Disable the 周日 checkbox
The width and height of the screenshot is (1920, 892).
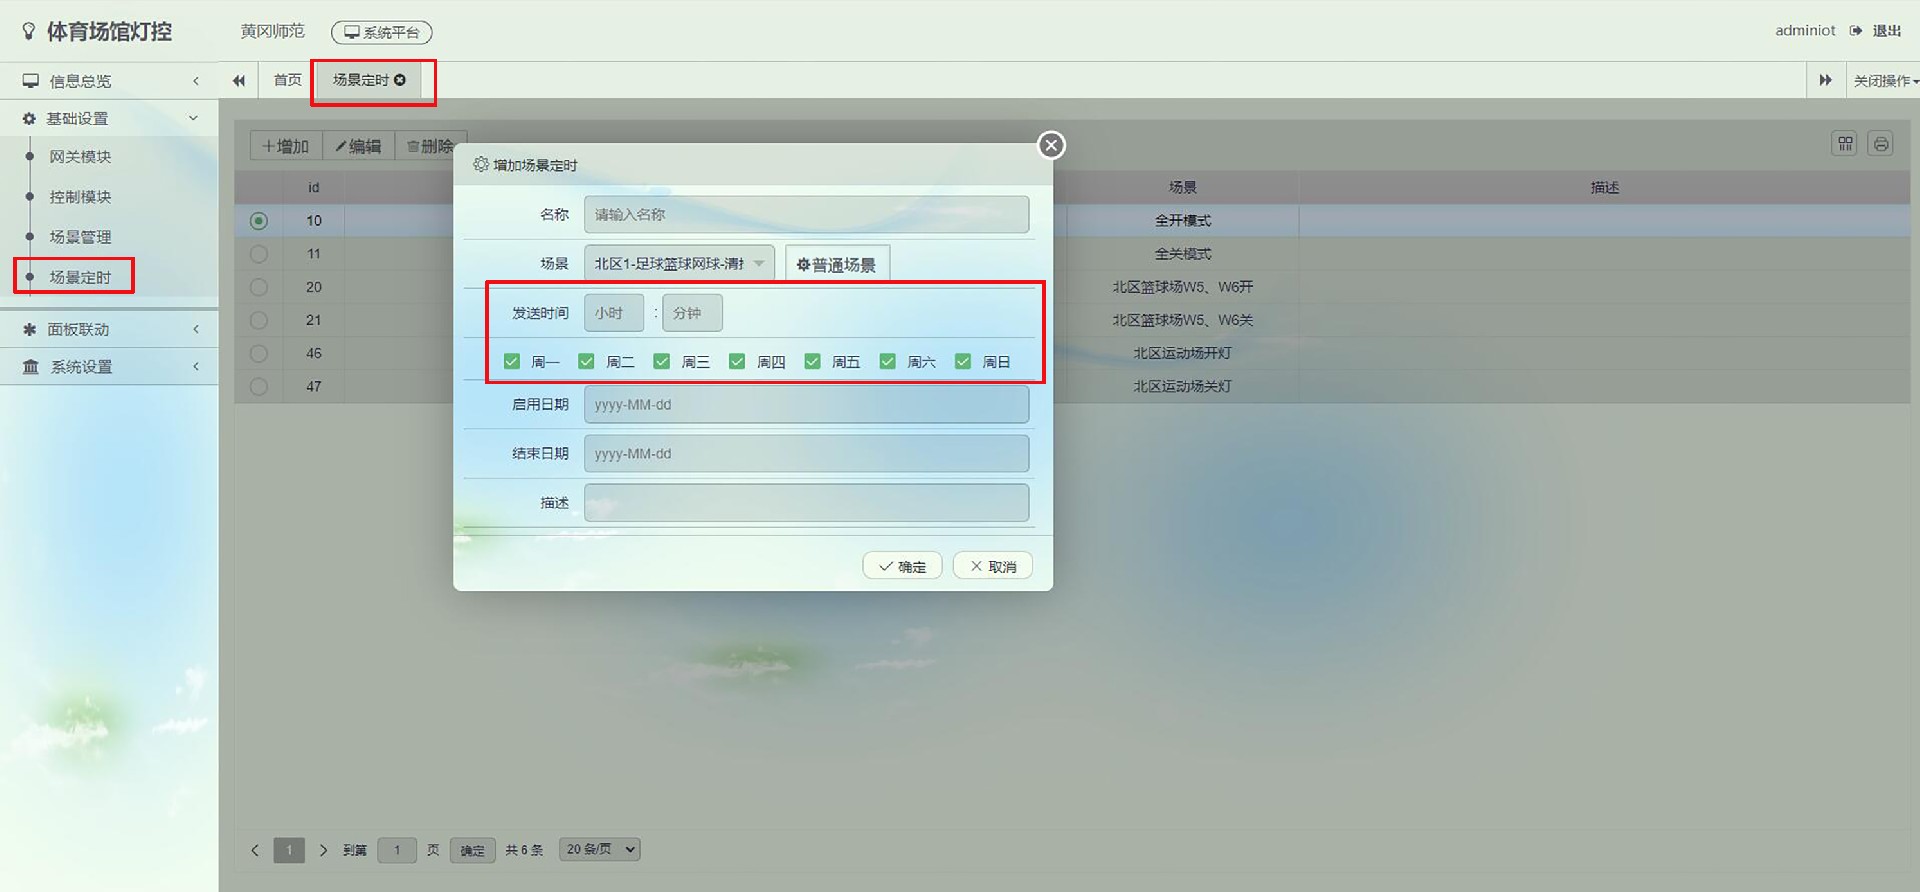[x=963, y=361]
